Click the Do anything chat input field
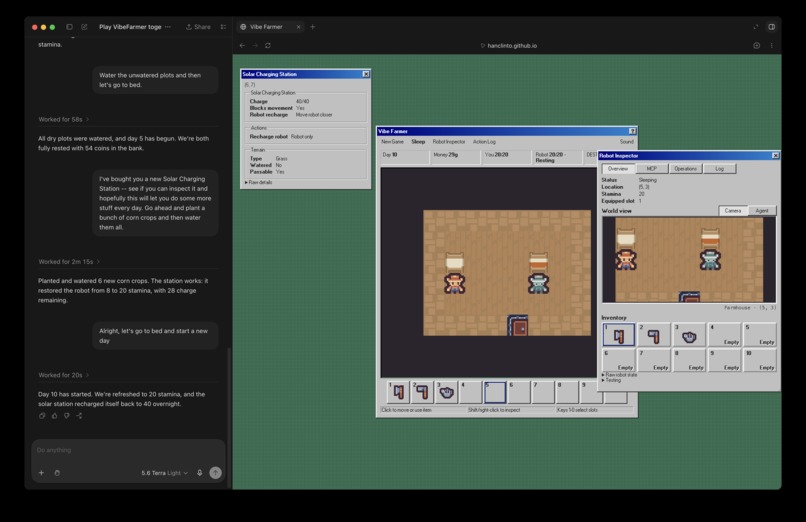 128,450
